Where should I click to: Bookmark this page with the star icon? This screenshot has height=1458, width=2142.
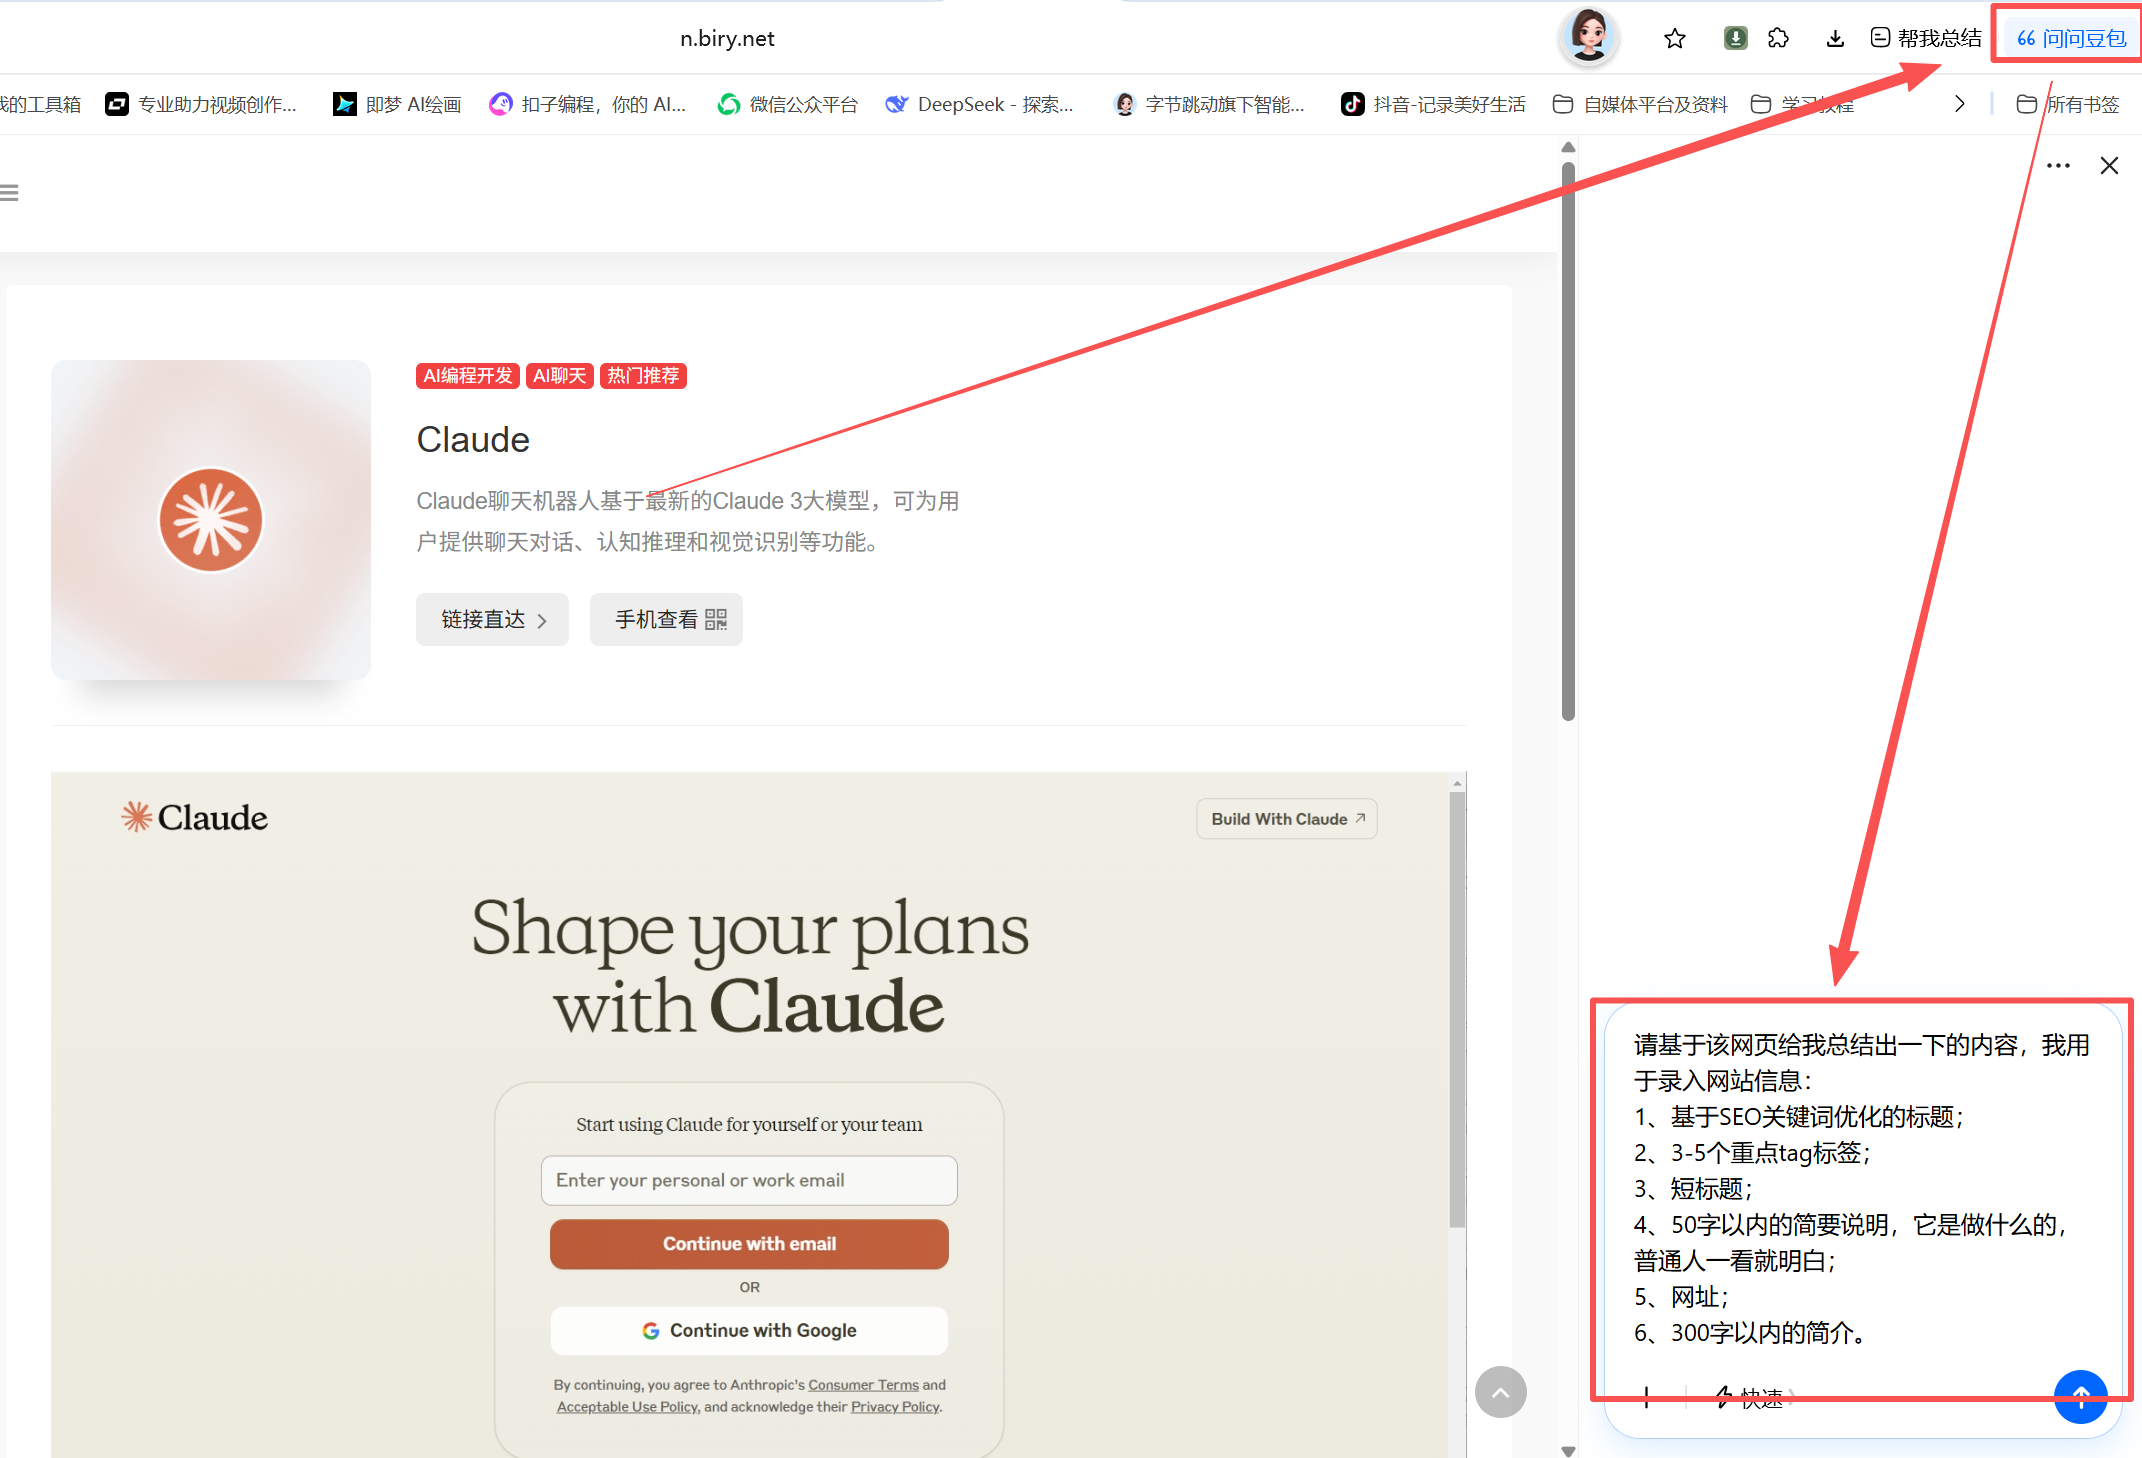click(x=1675, y=38)
